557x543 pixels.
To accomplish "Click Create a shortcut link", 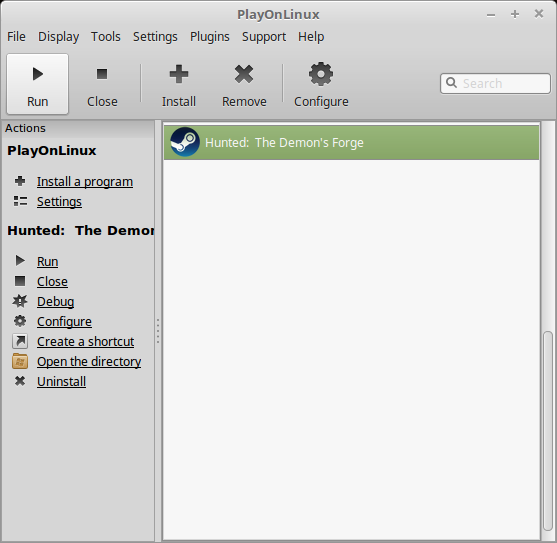I will (86, 341).
